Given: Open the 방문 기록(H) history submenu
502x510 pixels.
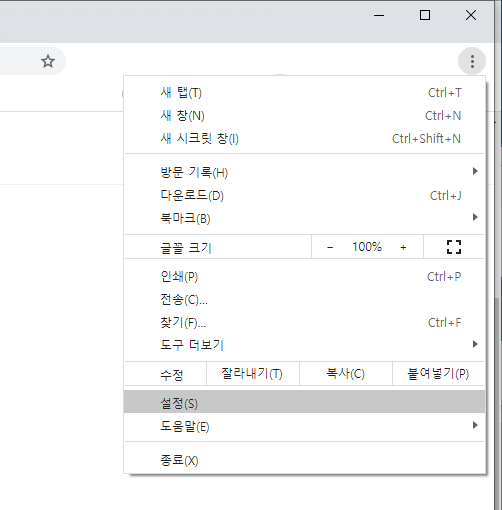Looking at the screenshot, I should [304, 172].
